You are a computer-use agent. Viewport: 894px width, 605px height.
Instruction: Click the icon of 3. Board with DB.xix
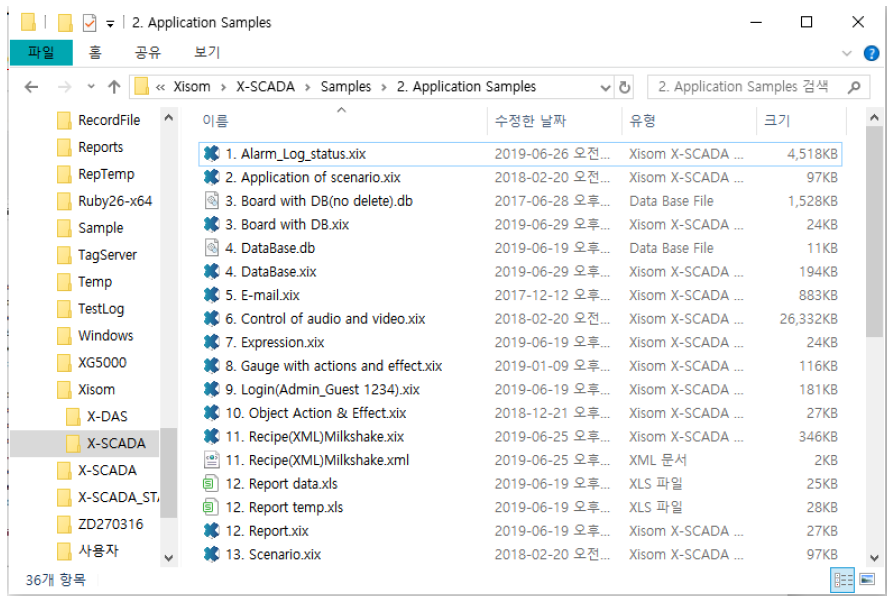coord(212,225)
